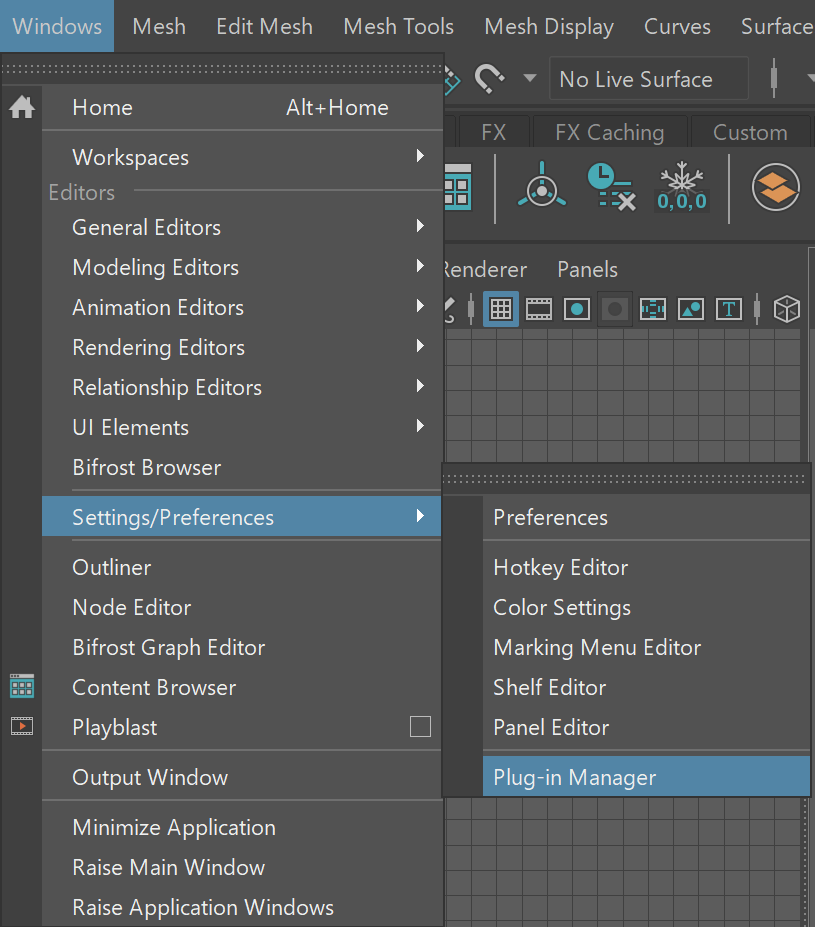Open the Mesh Tools menu
Image resolution: width=815 pixels, height=927 pixels.
coord(398,26)
